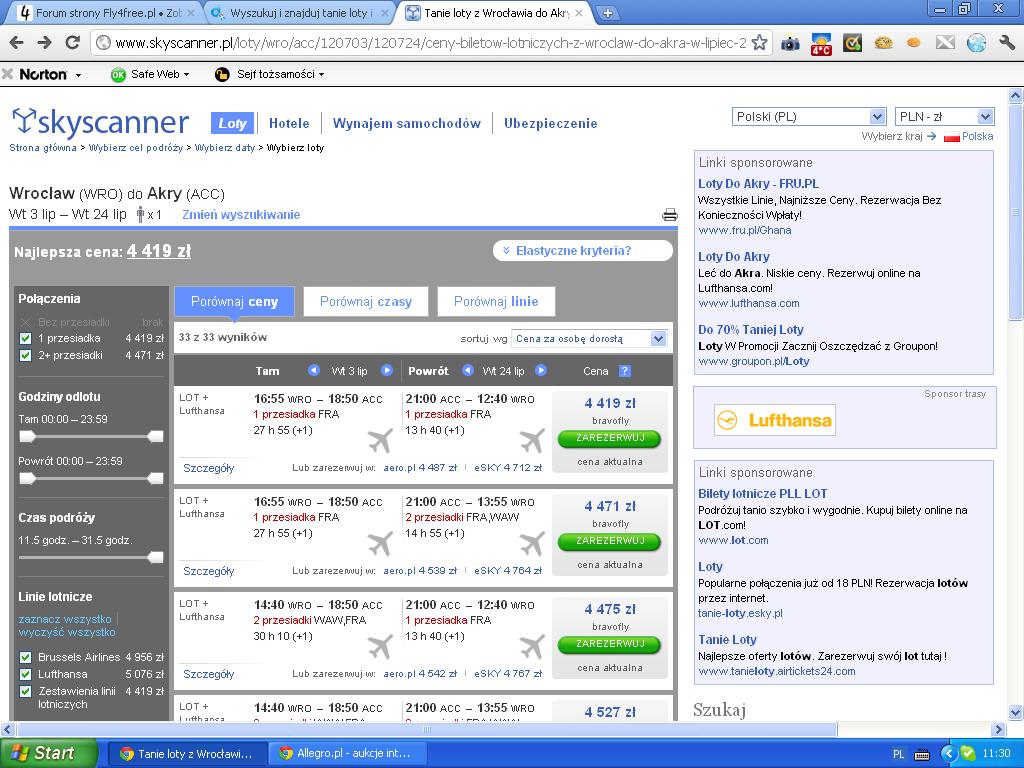
Task: Click the eSKY 4 712 zł link
Action: (x=507, y=468)
